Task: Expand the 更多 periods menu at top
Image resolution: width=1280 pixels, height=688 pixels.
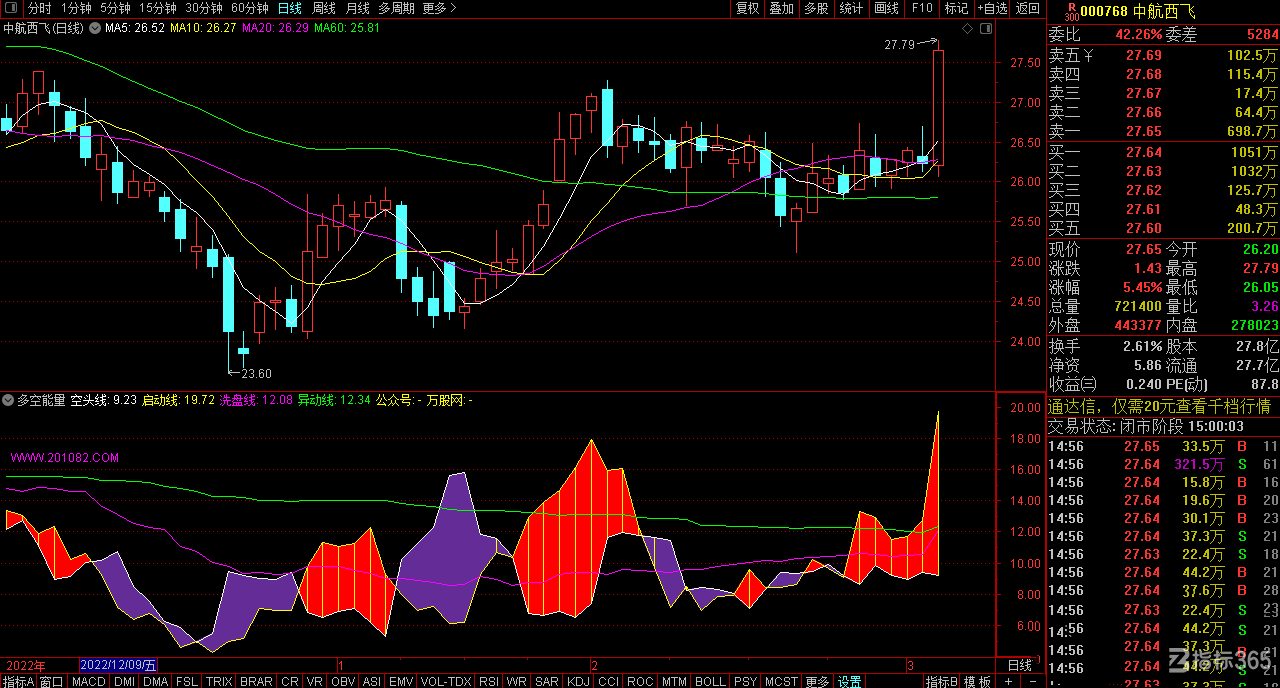Action: 439,8
